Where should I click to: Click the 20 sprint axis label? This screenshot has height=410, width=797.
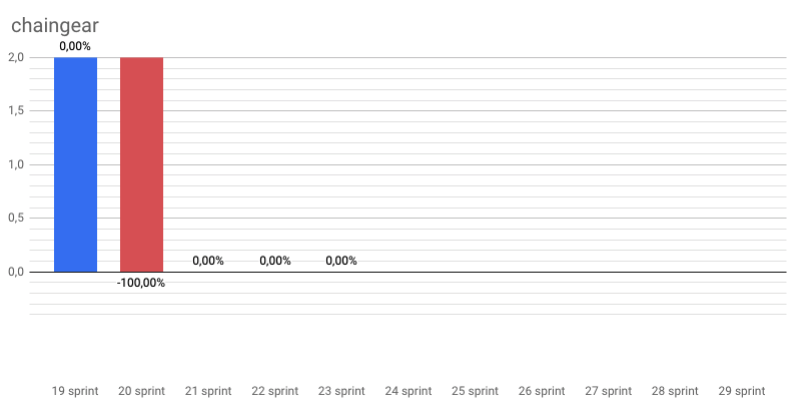[x=141, y=391]
